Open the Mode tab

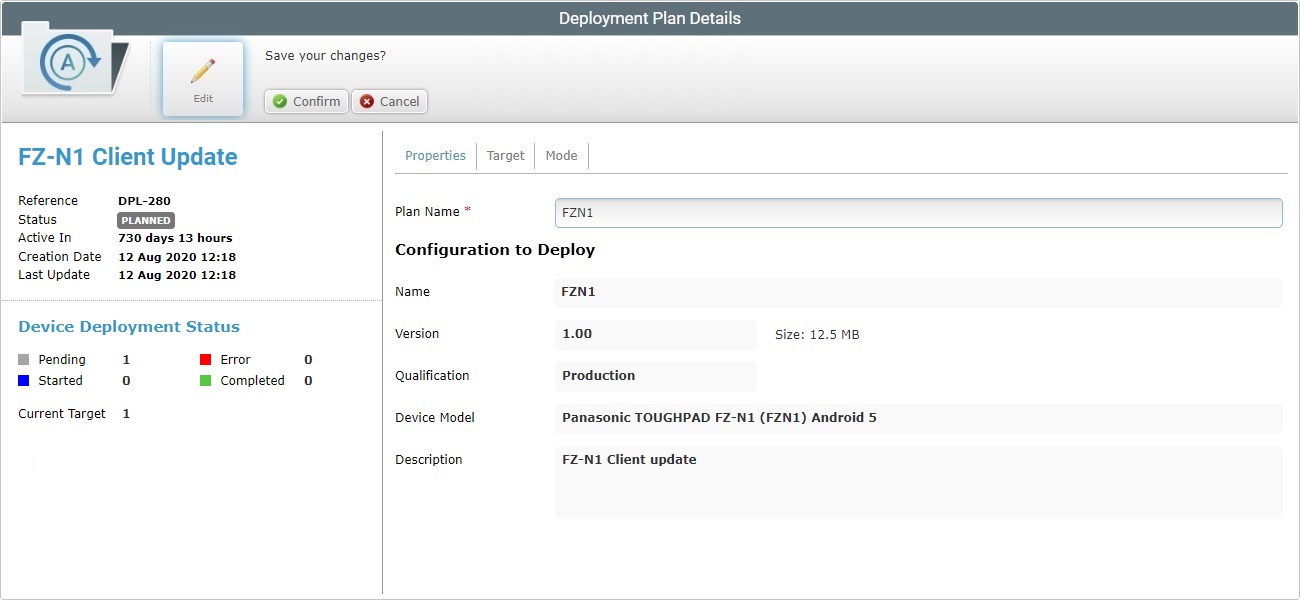tap(561, 155)
